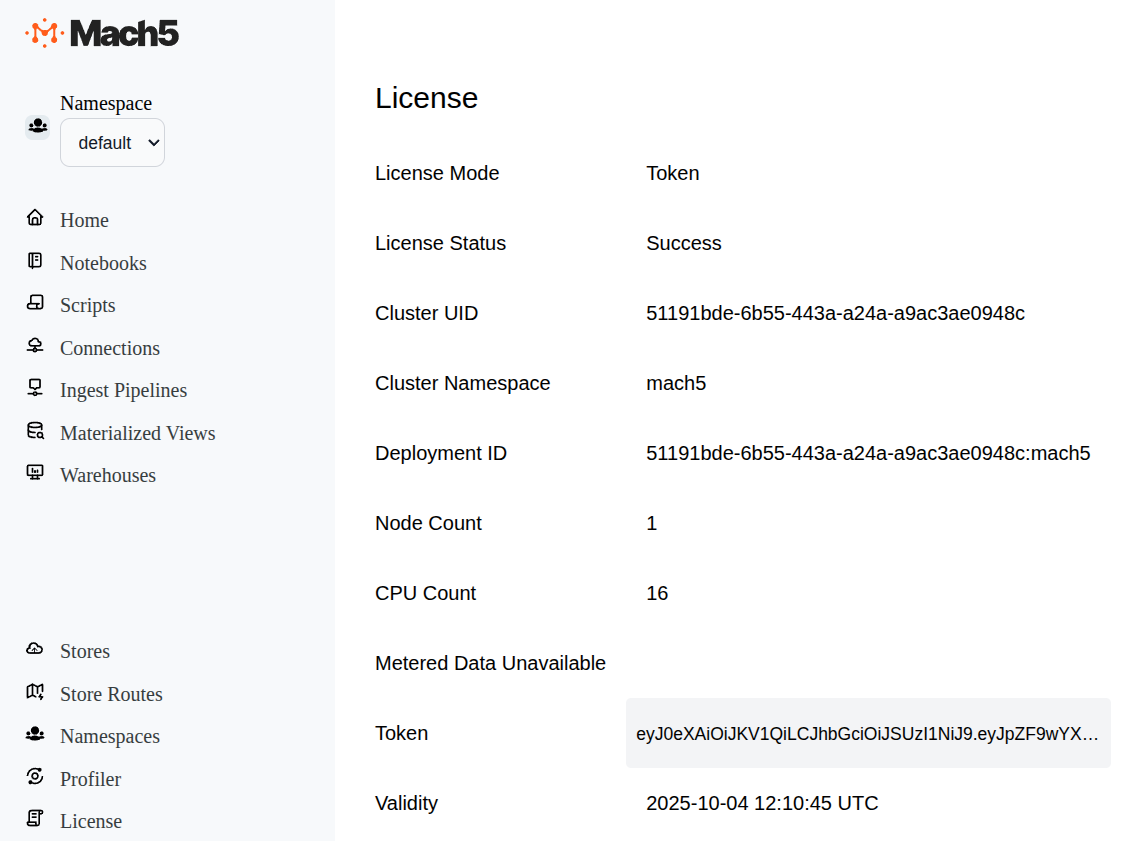The width and height of the screenshot is (1133, 841).
Task: Open Store Routes from the sidebar
Action: tap(111, 694)
